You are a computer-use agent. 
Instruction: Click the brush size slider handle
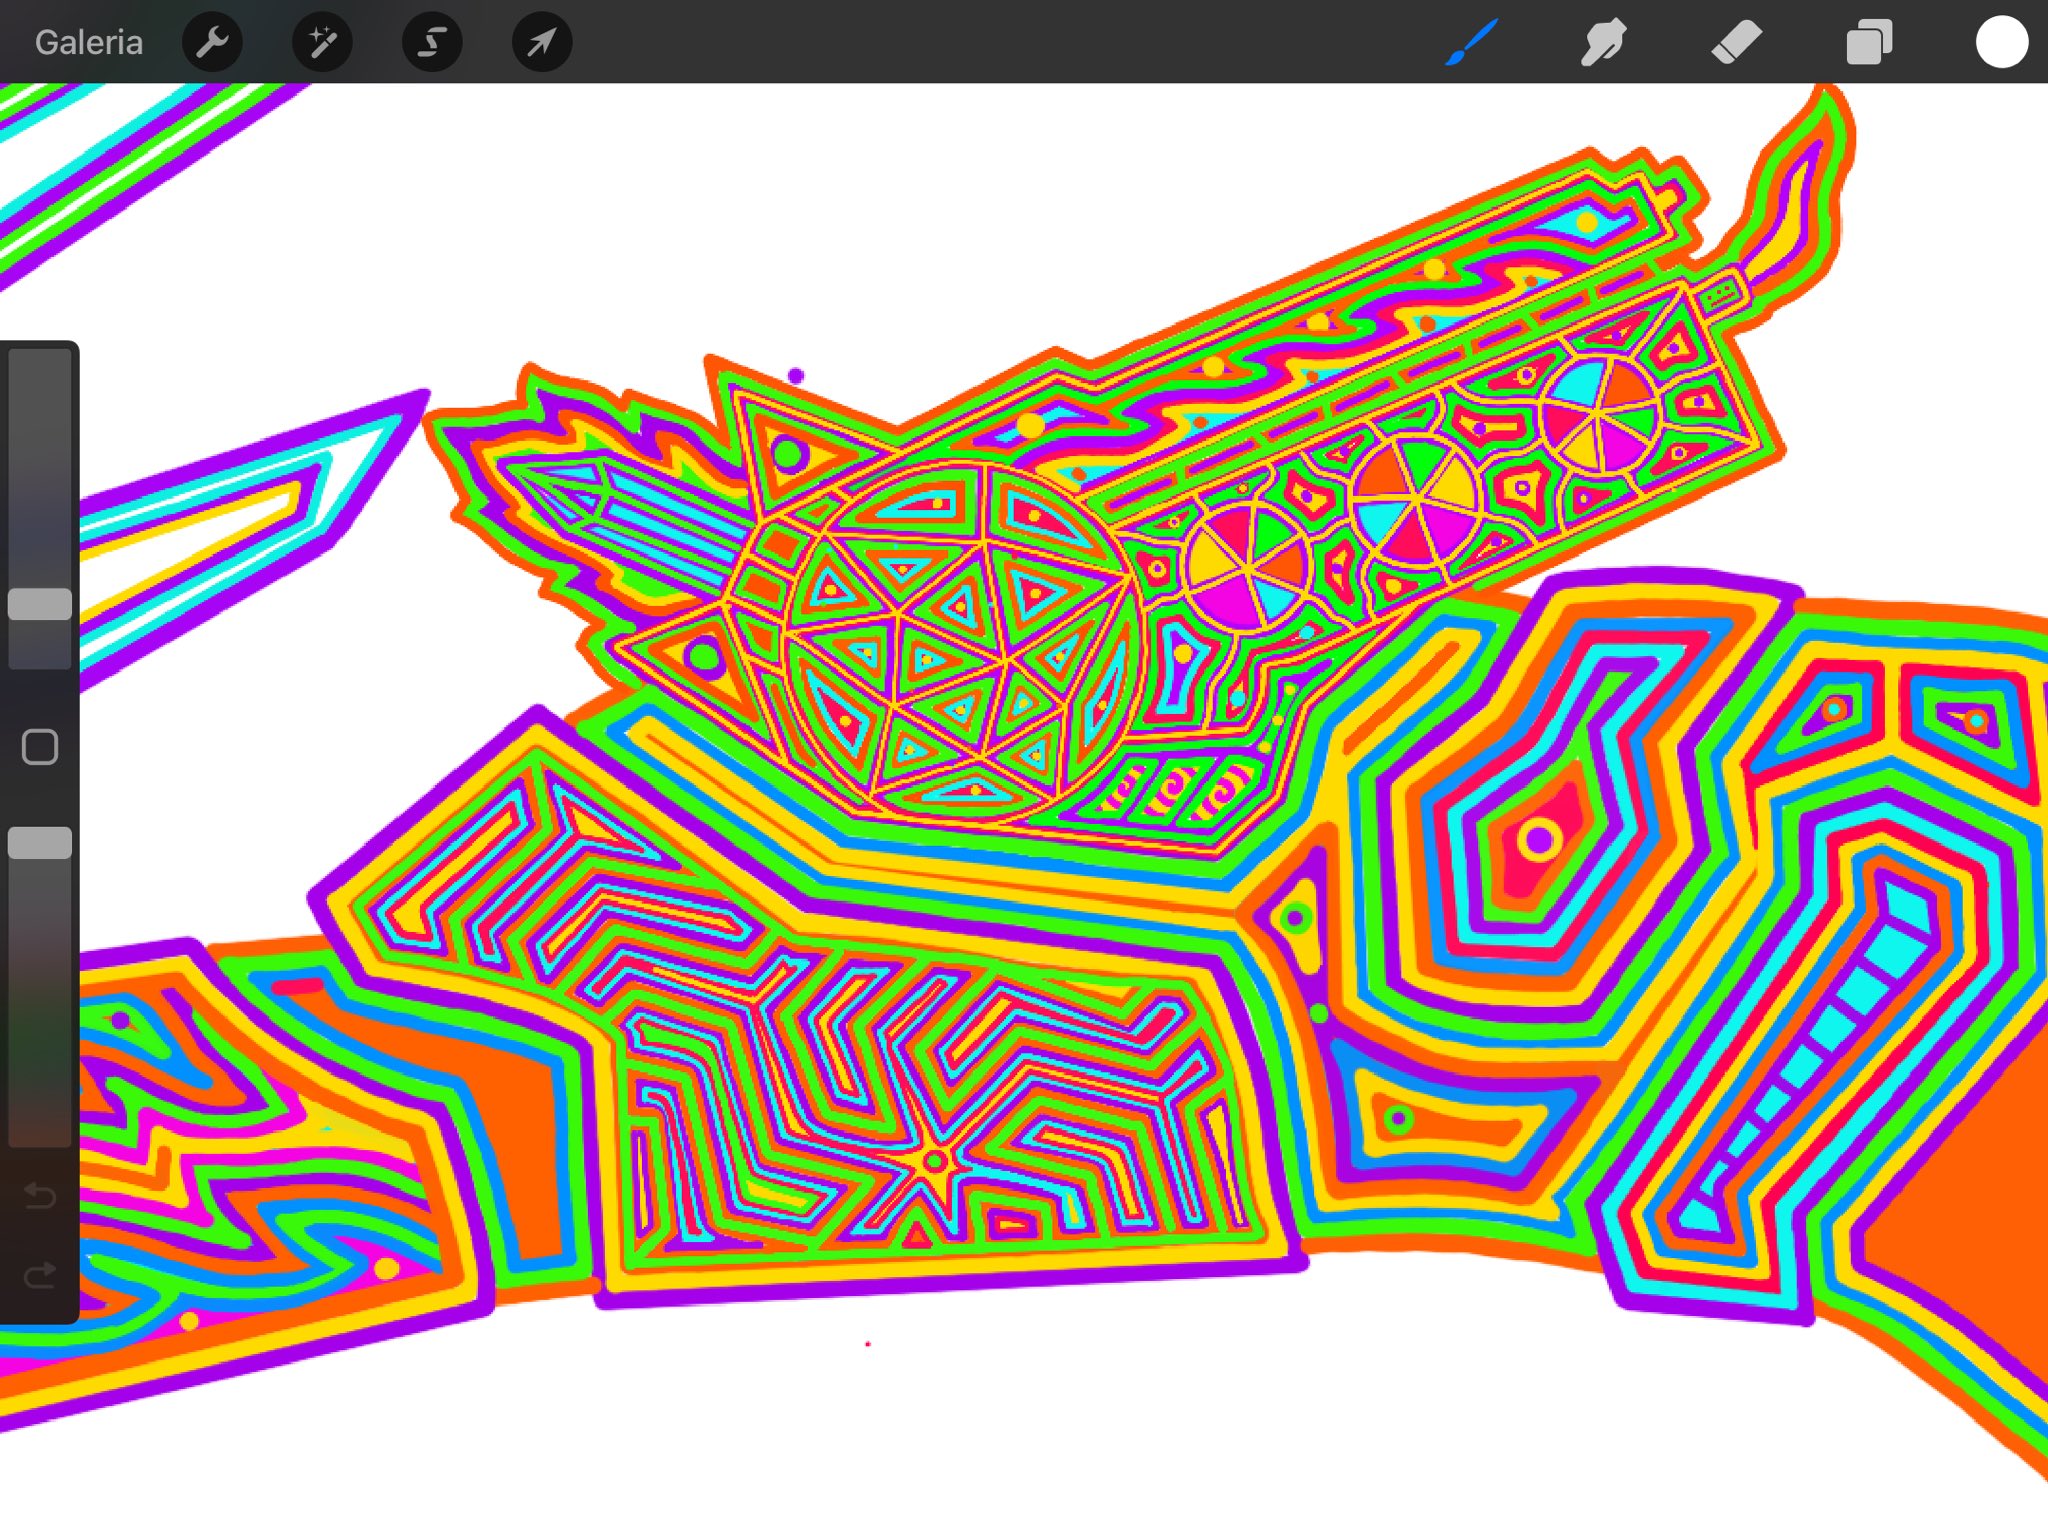tap(40, 604)
